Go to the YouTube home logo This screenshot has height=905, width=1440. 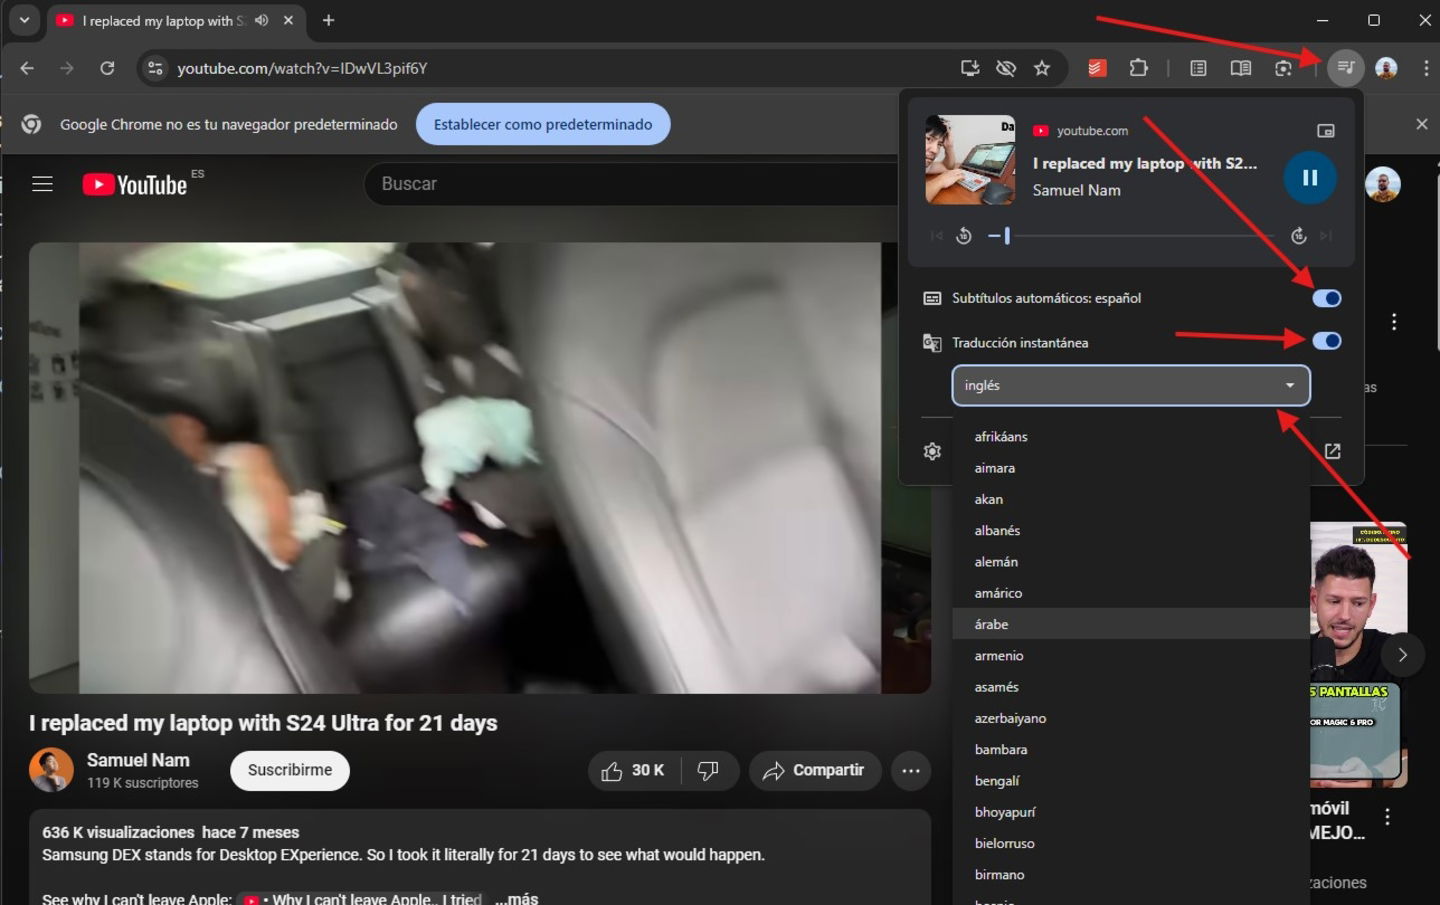[135, 184]
